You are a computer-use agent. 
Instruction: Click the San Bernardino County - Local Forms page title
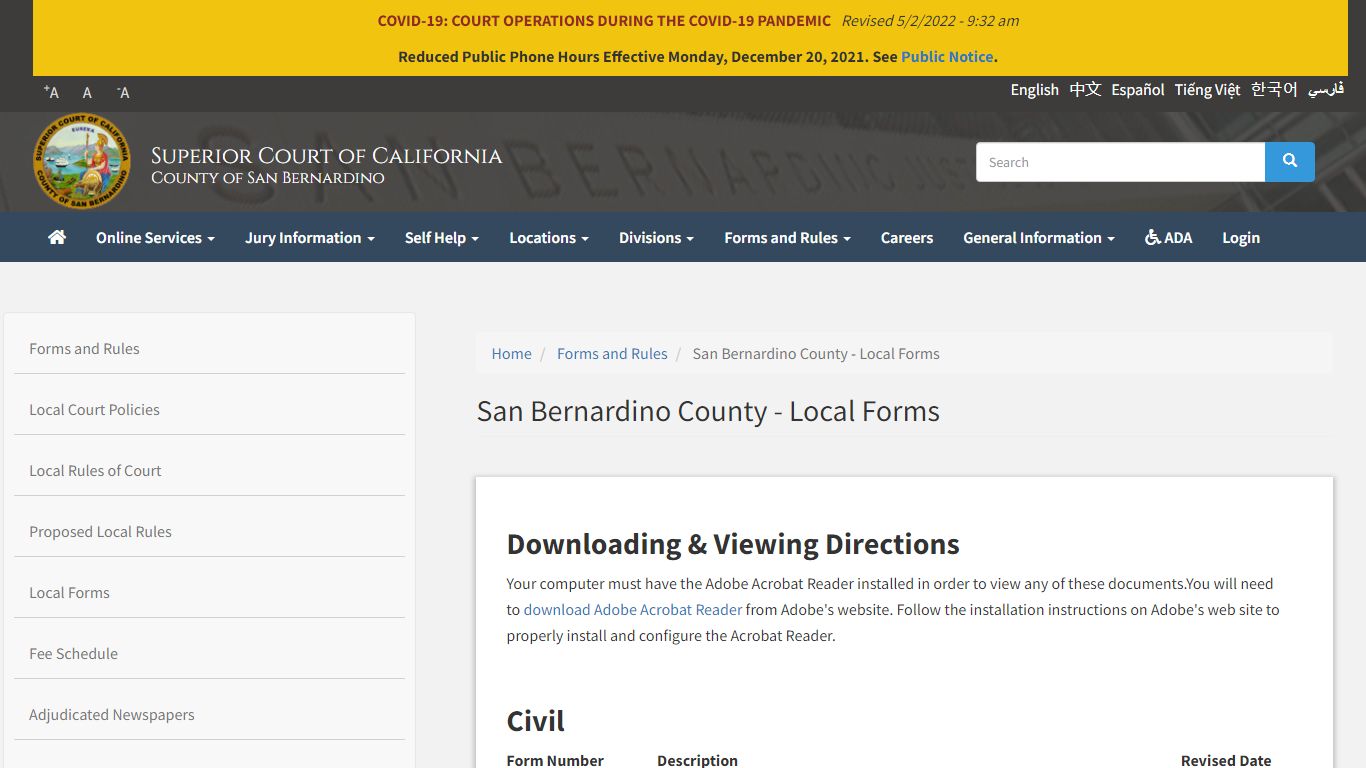[x=708, y=411]
